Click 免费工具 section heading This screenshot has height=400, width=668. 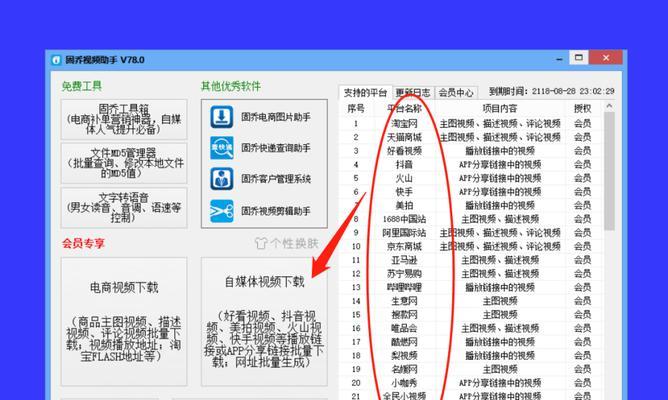81,86
